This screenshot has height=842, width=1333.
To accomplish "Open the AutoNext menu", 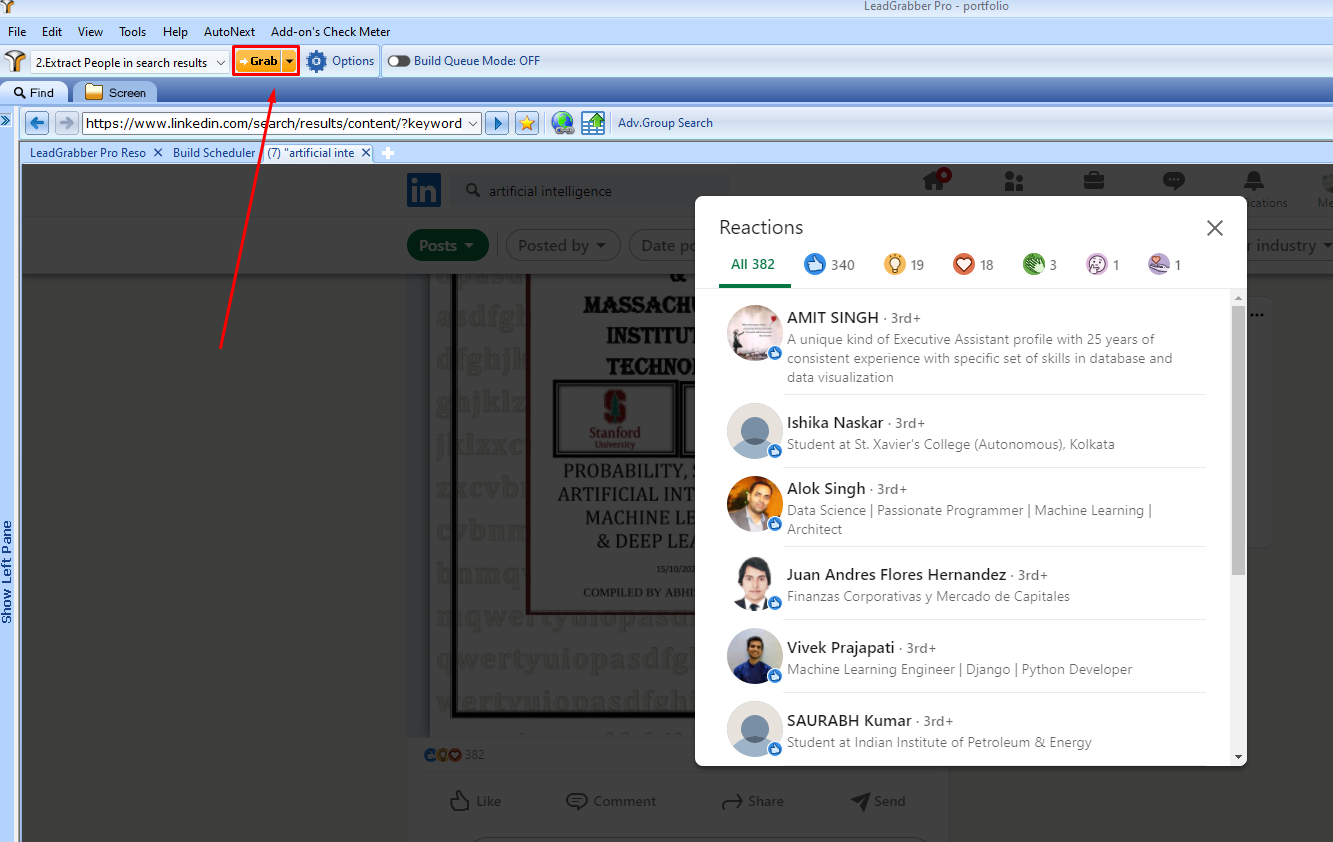I will tap(229, 32).
